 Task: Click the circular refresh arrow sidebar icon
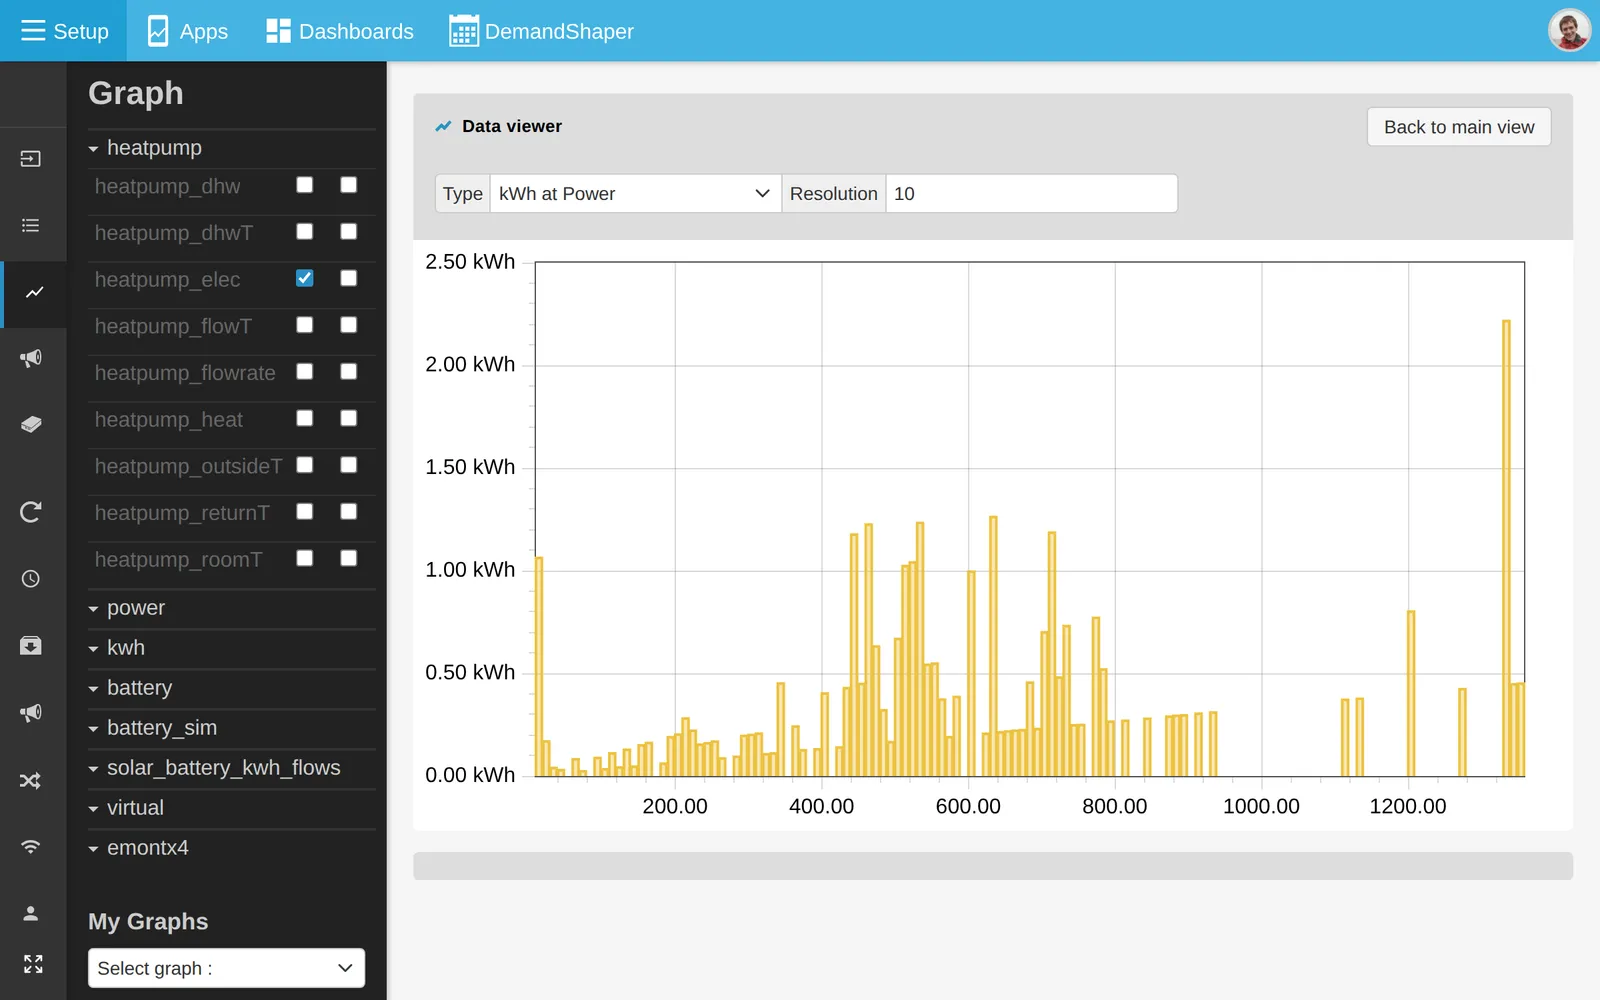pos(31,512)
